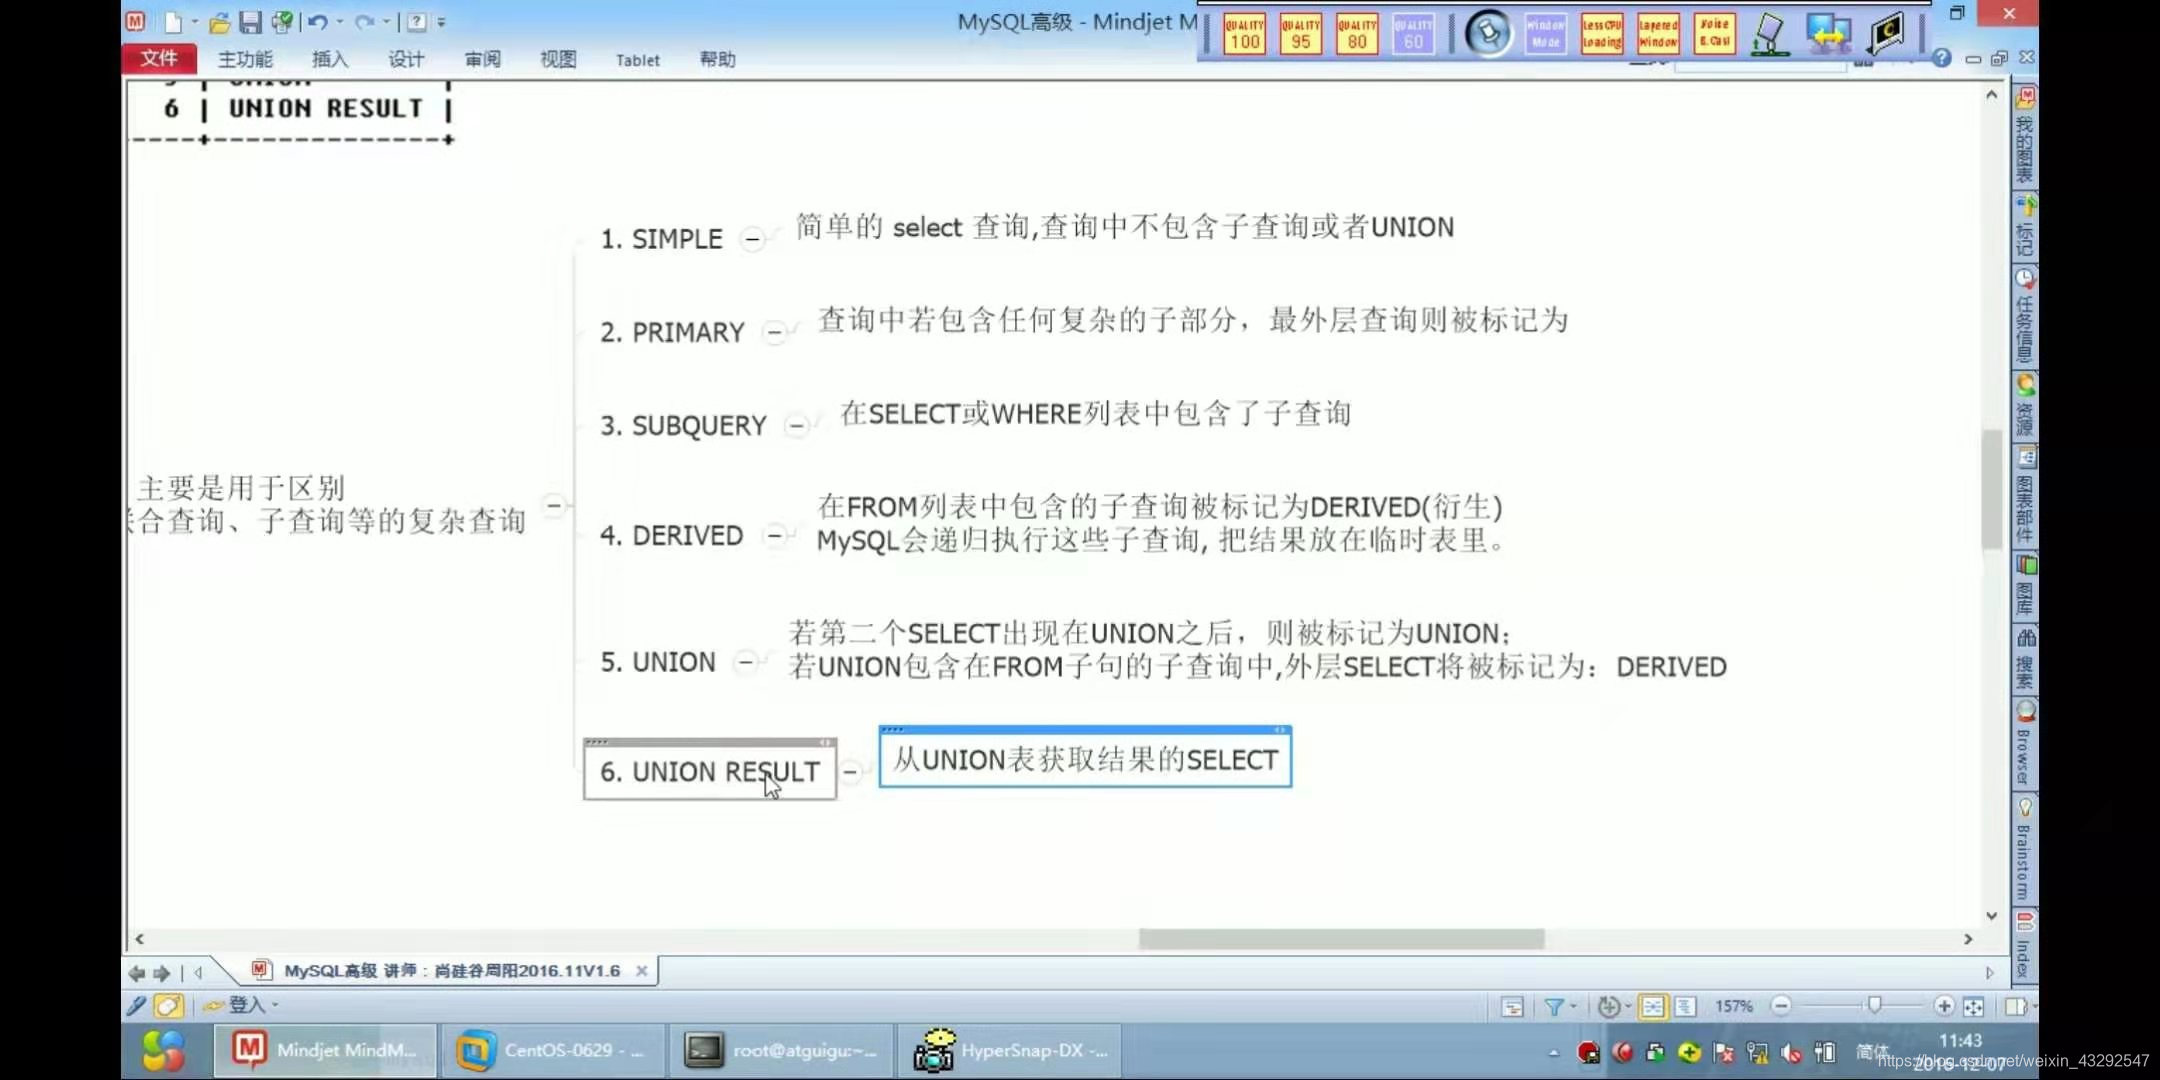
Task: Click the help question icon in quick access
Action: pyautogui.click(x=417, y=21)
